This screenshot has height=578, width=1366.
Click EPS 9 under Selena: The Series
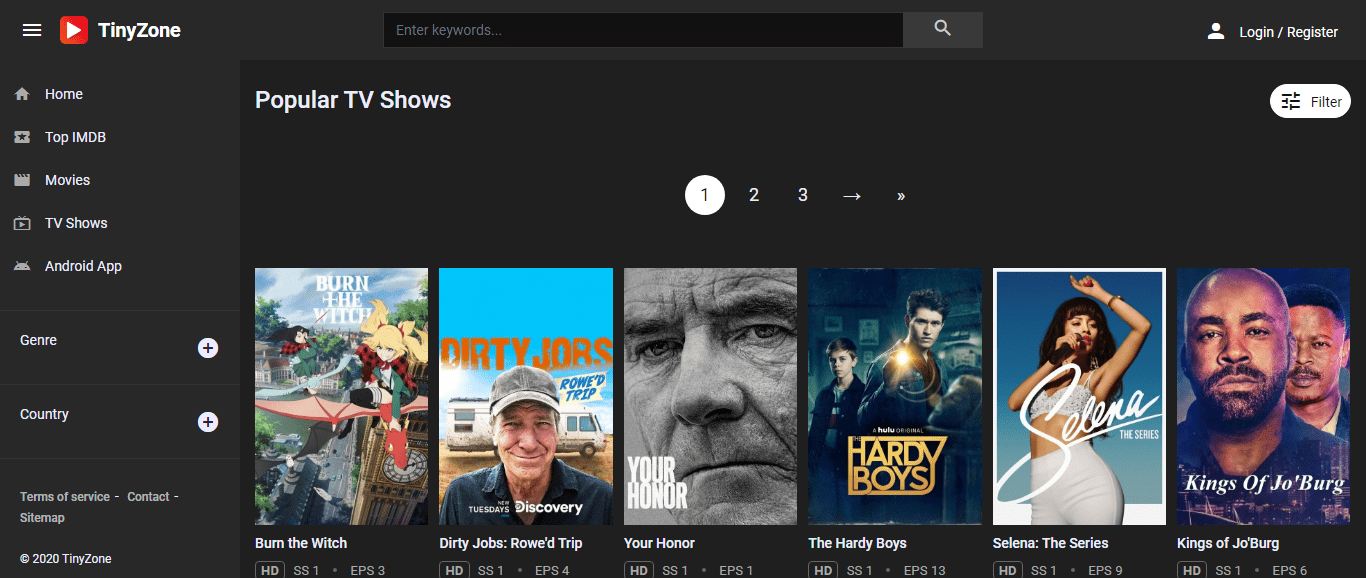1105,571
